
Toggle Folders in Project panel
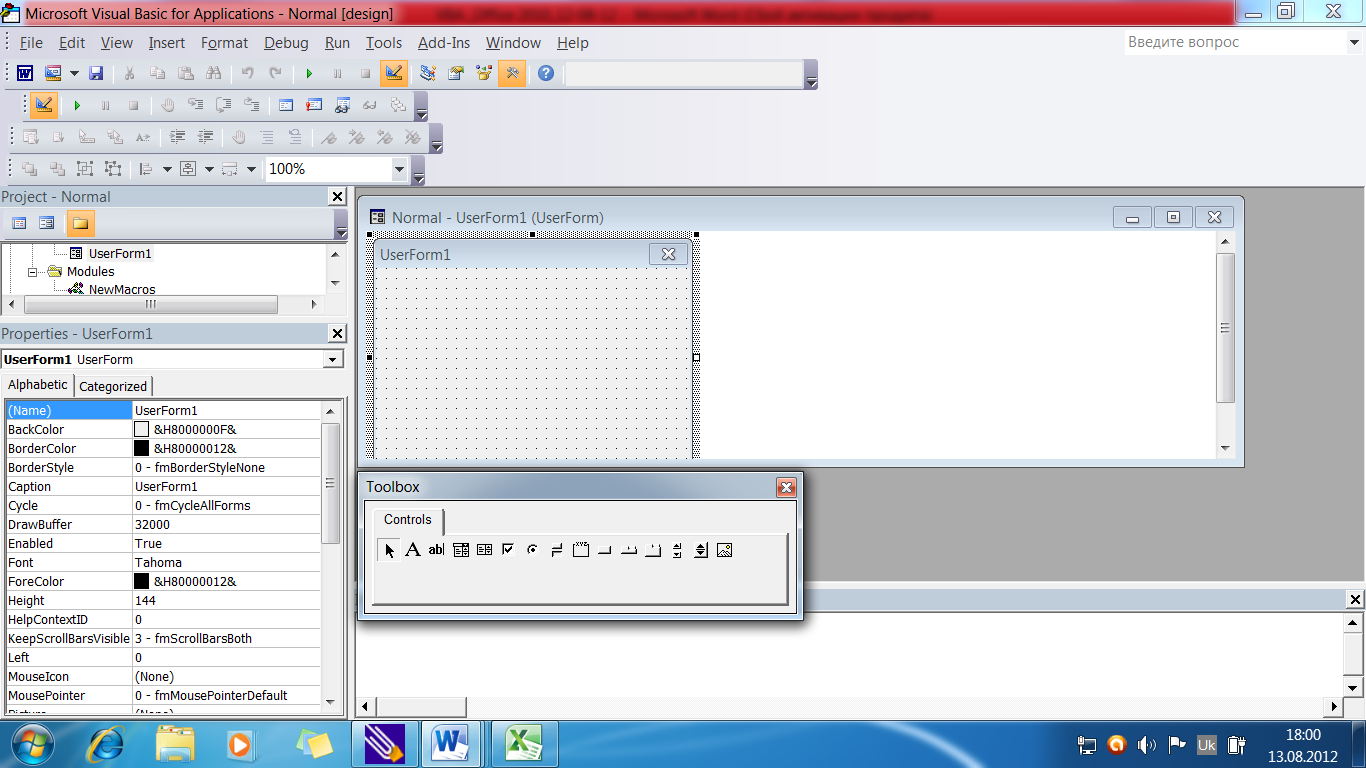(x=80, y=223)
